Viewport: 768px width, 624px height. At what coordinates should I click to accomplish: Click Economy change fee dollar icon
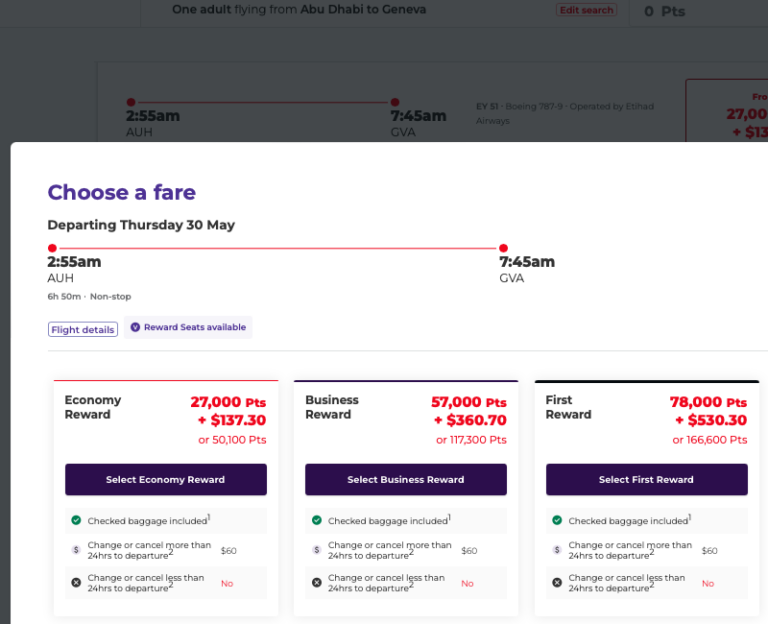tap(76, 550)
